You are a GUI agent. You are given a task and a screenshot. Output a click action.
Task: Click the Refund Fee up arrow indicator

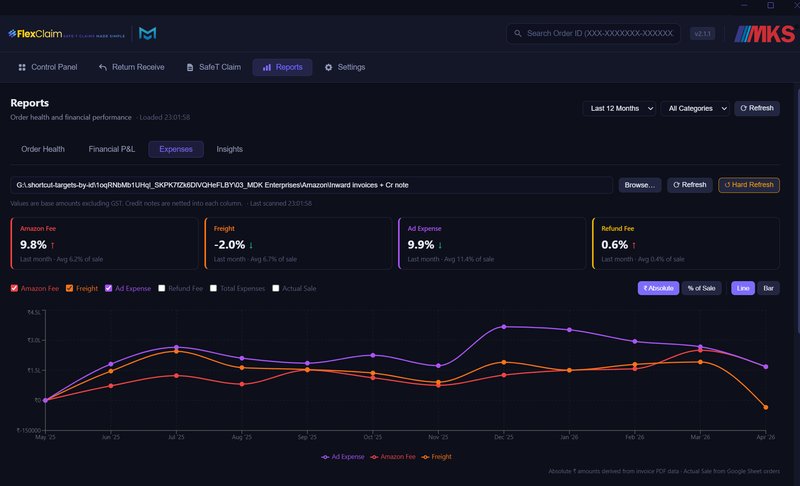coord(634,245)
